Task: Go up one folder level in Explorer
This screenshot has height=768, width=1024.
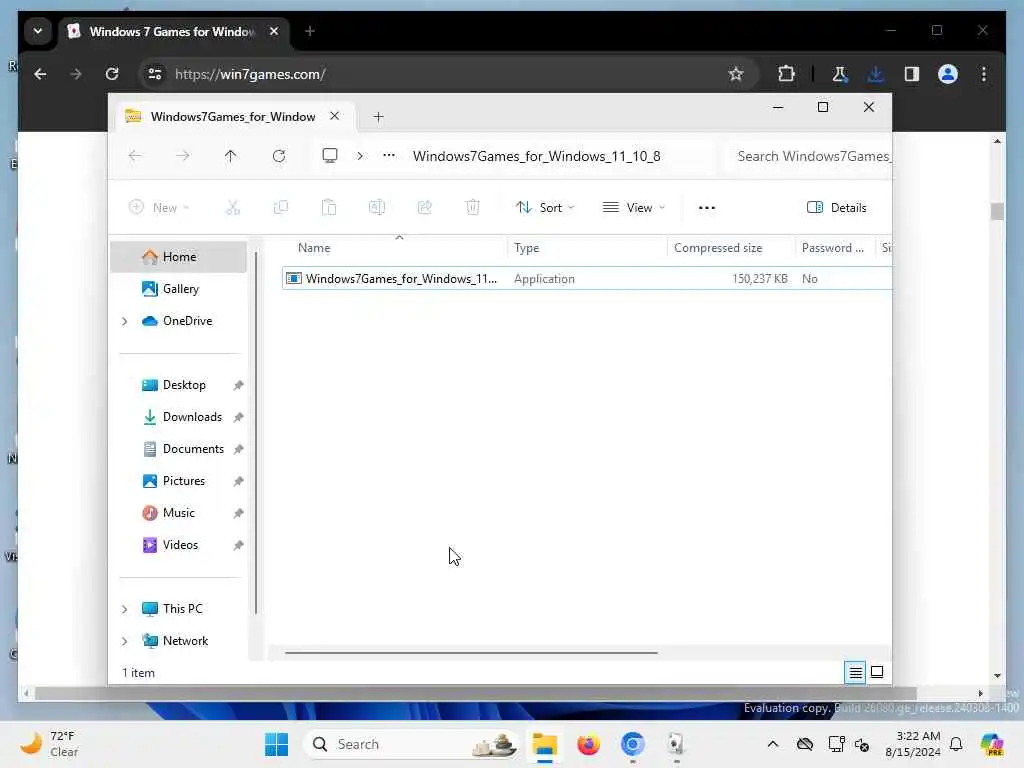Action: (x=231, y=156)
